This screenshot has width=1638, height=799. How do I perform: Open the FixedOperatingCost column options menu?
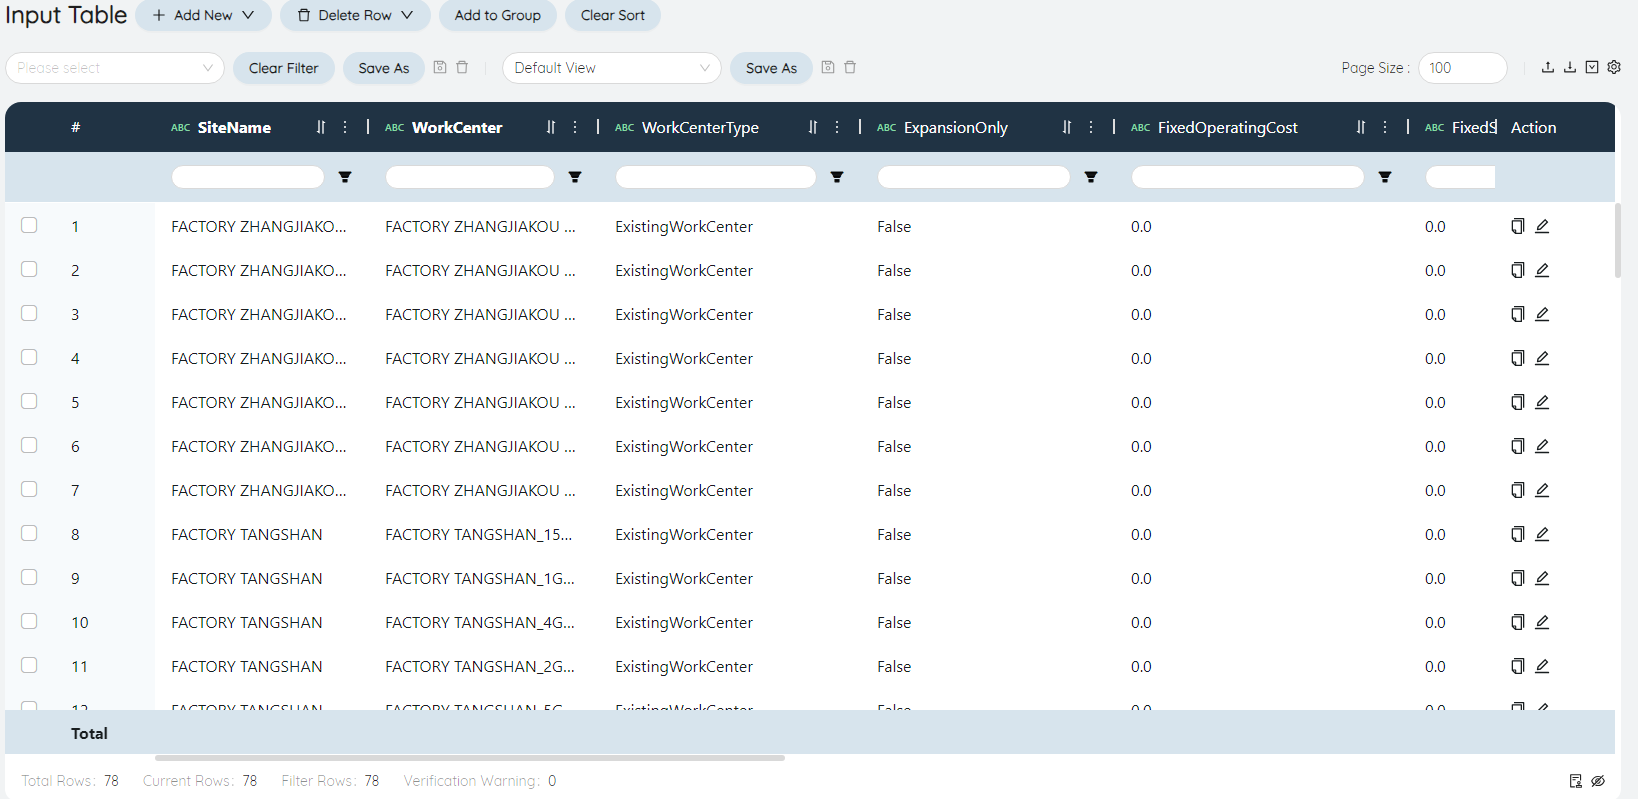tap(1385, 127)
